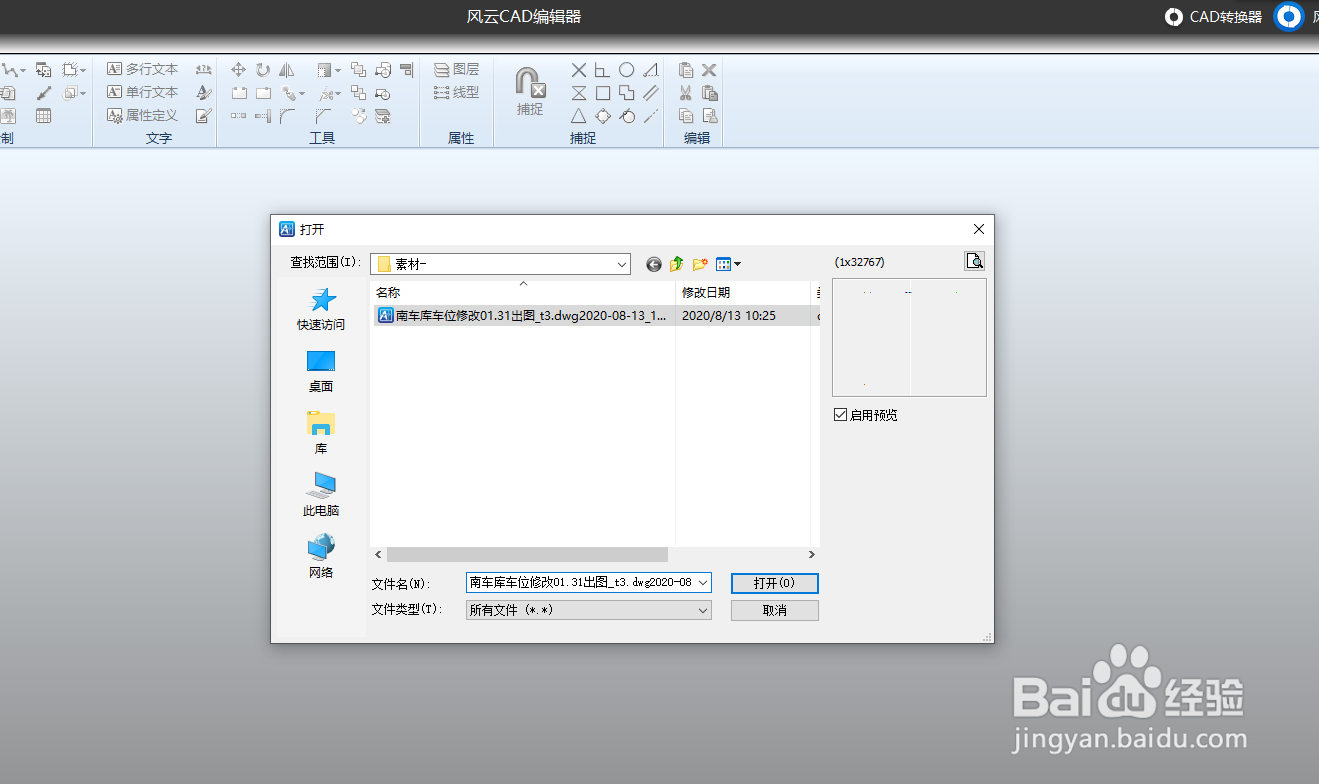
Task: Expand the 文件名 filename history dropdown
Action: point(703,582)
